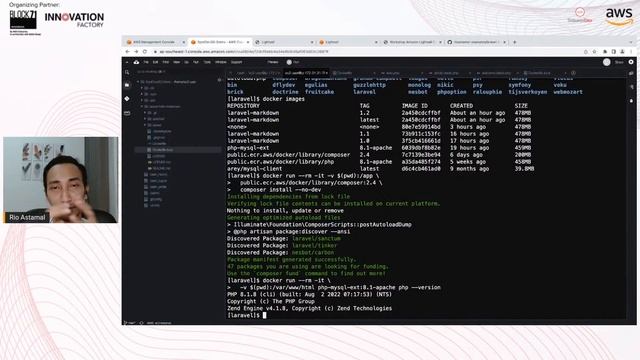Open the Collaborate panel on right edge
This screenshot has width=640, height=360.
pyautogui.click(x=631, y=73)
